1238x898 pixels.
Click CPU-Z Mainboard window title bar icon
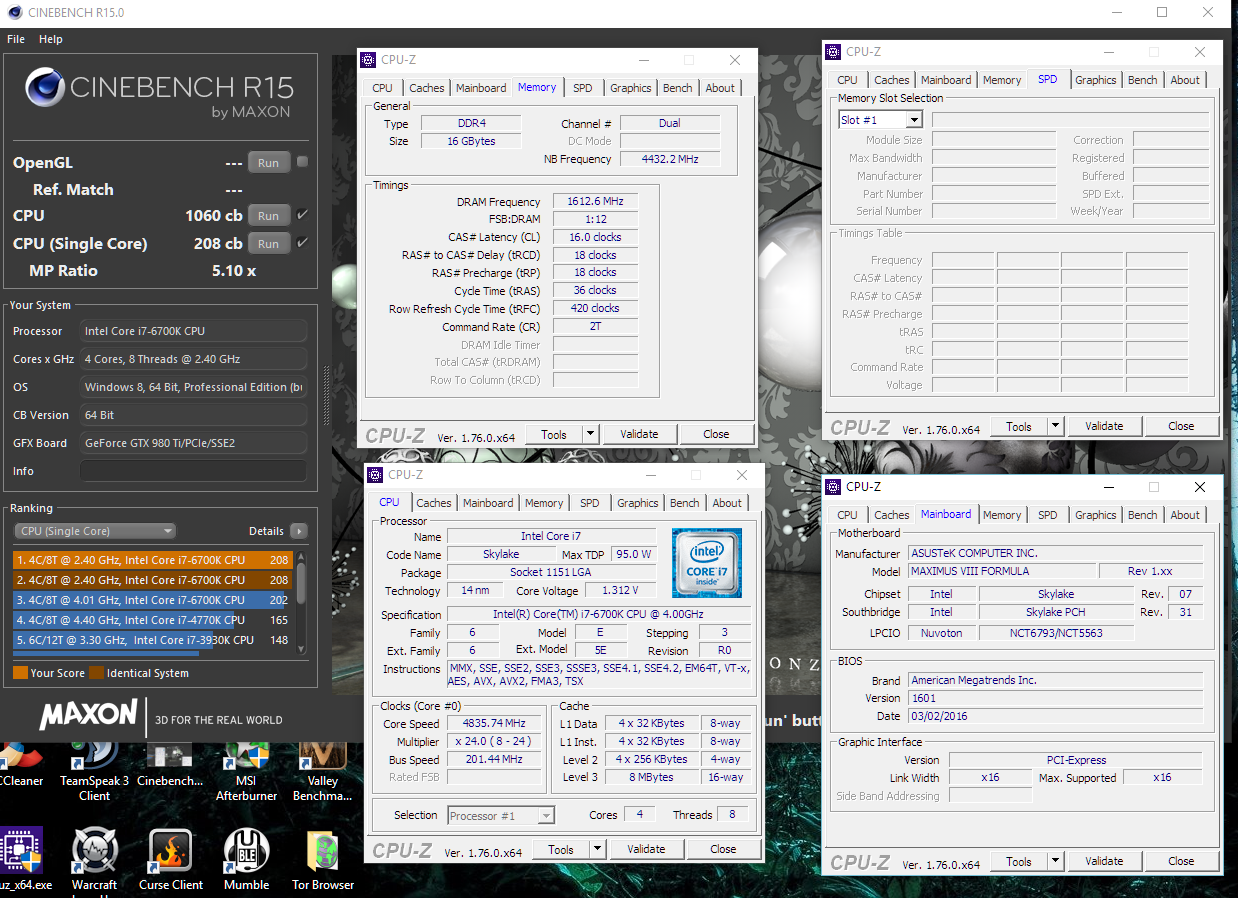[x=834, y=487]
